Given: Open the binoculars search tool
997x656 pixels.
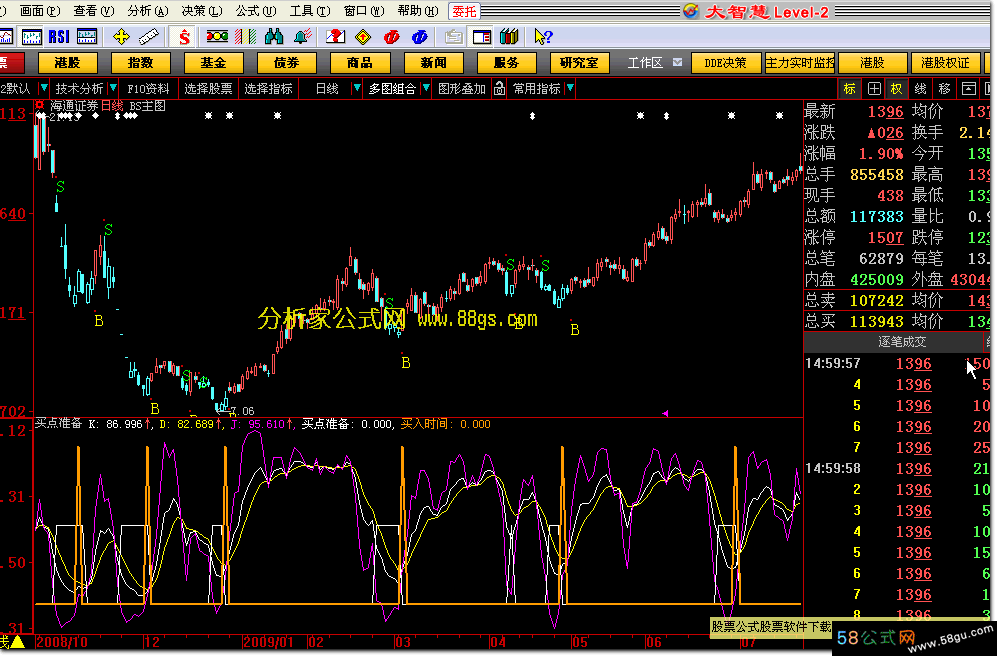Looking at the screenshot, I should point(274,37).
